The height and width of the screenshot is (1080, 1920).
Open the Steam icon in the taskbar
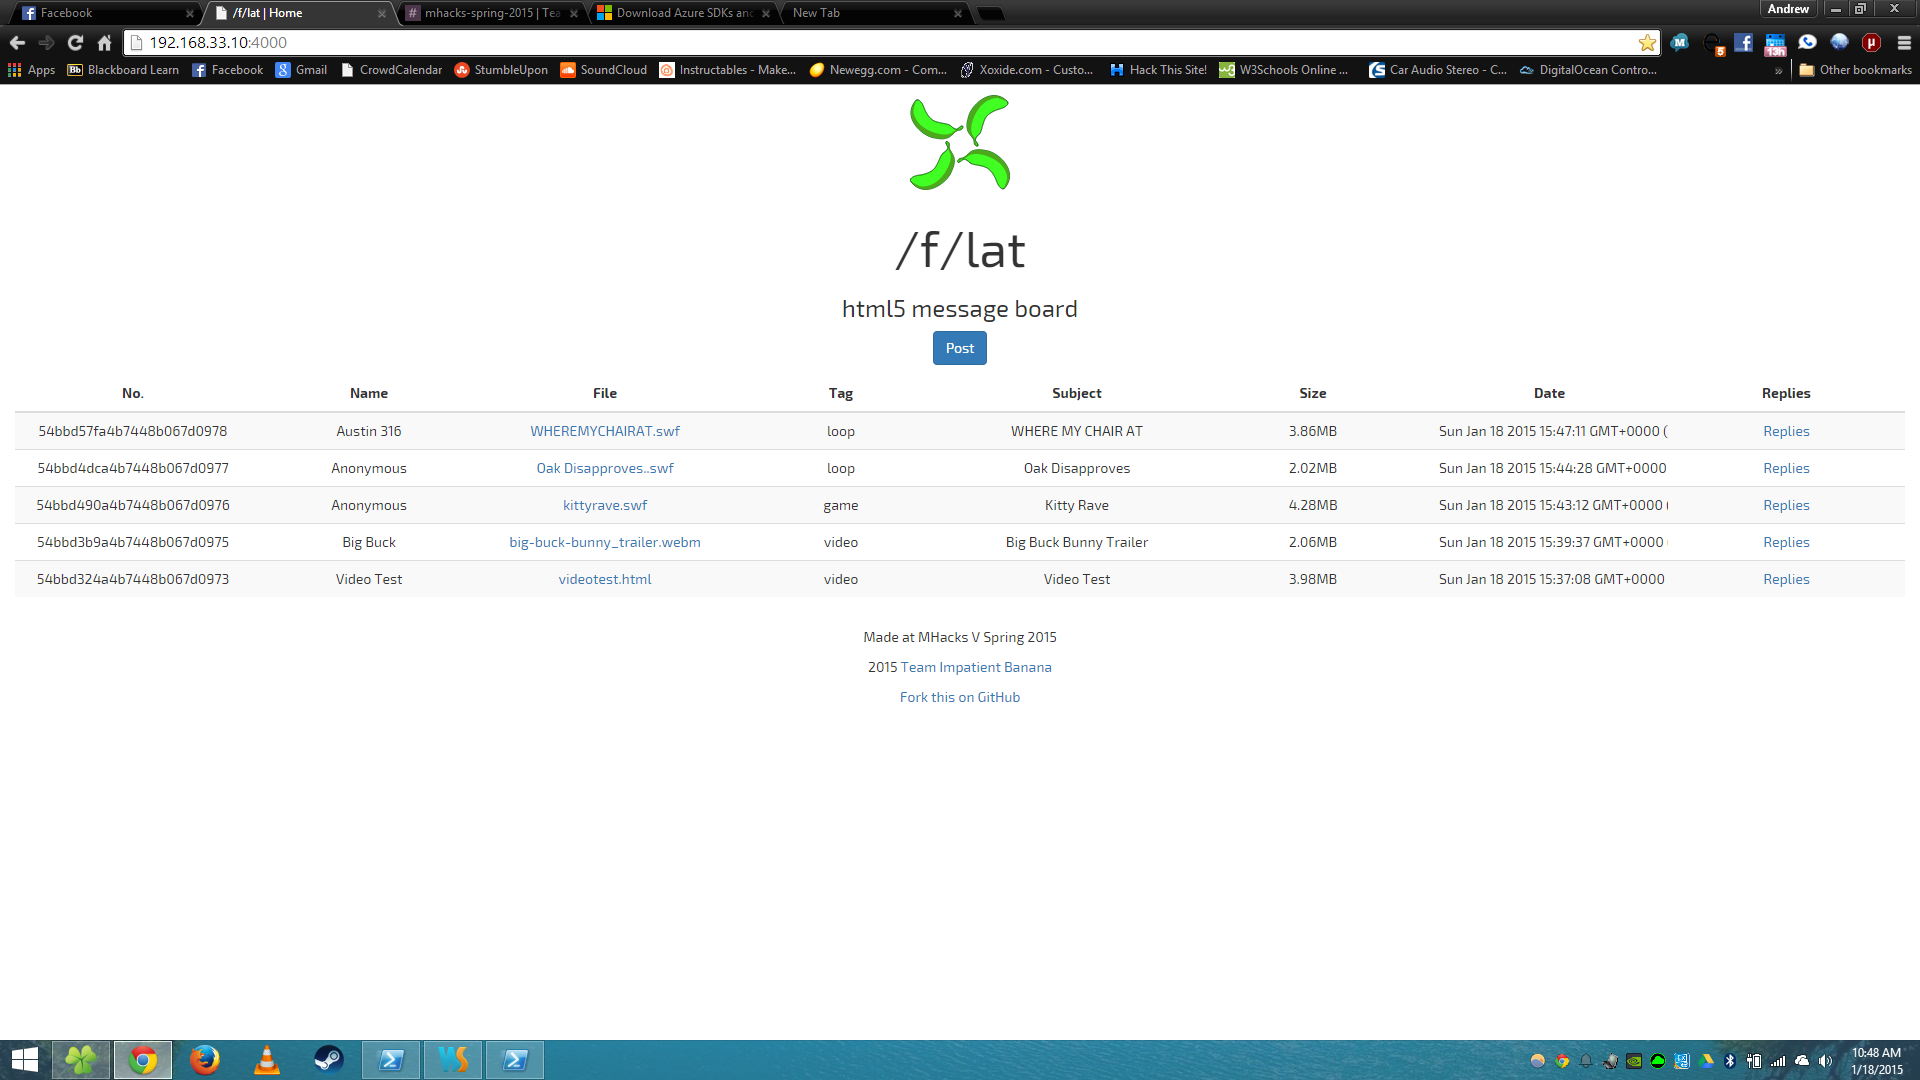coord(328,1059)
